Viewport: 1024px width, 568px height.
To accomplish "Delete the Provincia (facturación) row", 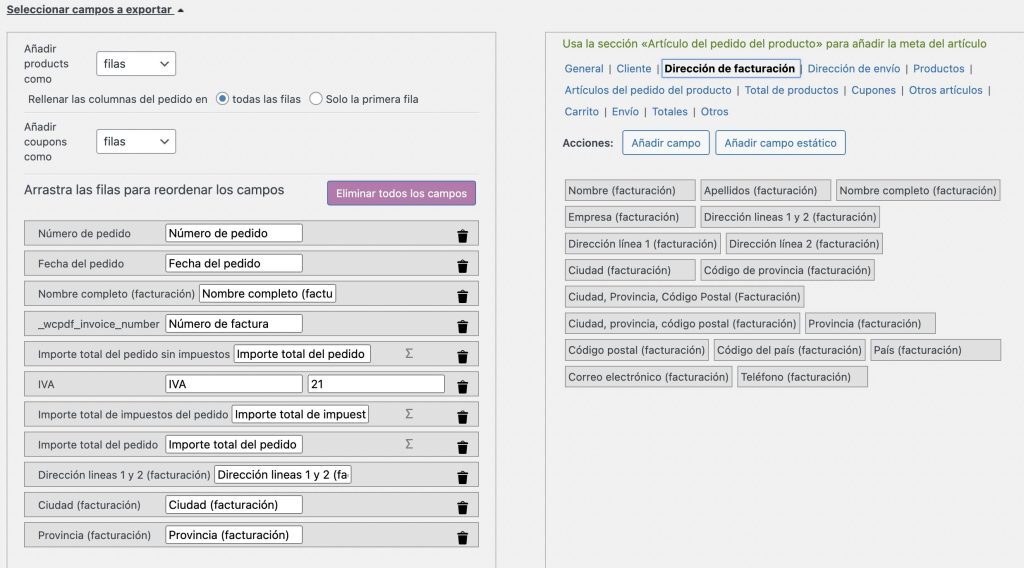I will point(462,537).
